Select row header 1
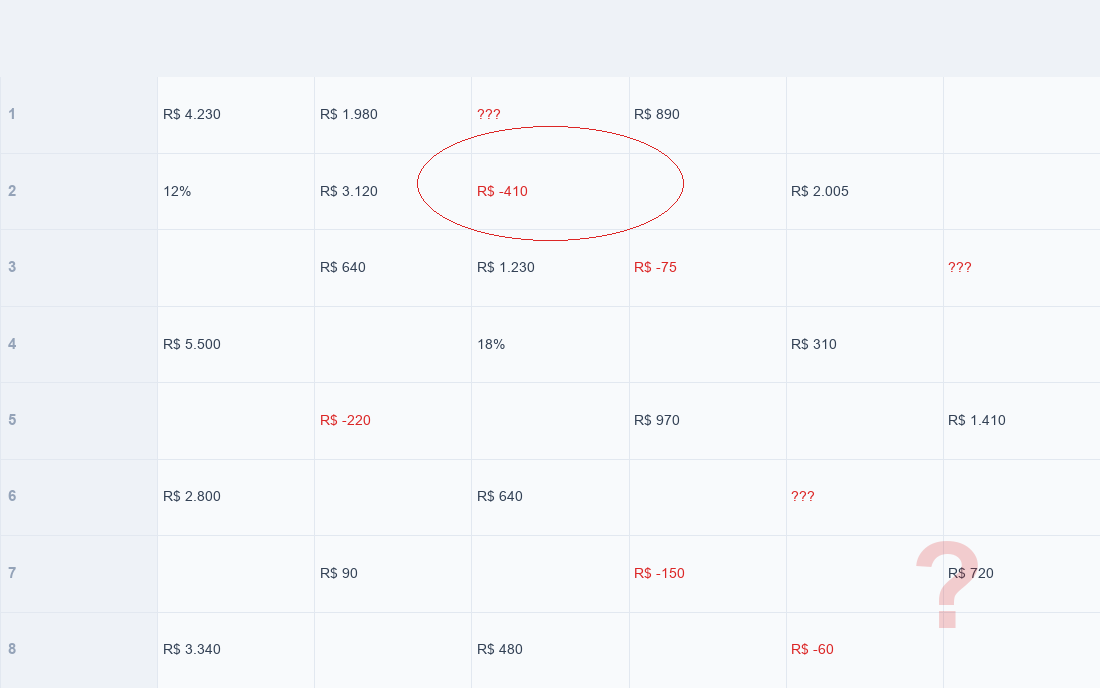The height and width of the screenshot is (688, 1100). pyautogui.click(x=79, y=115)
